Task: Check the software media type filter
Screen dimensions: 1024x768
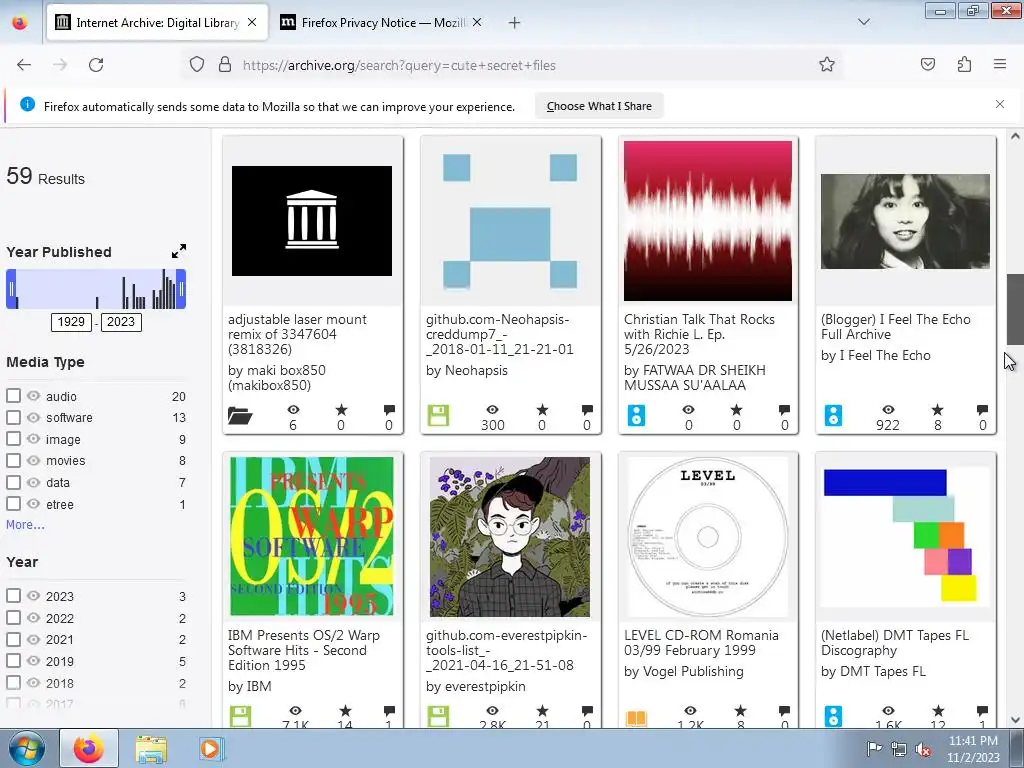Action: (x=13, y=417)
